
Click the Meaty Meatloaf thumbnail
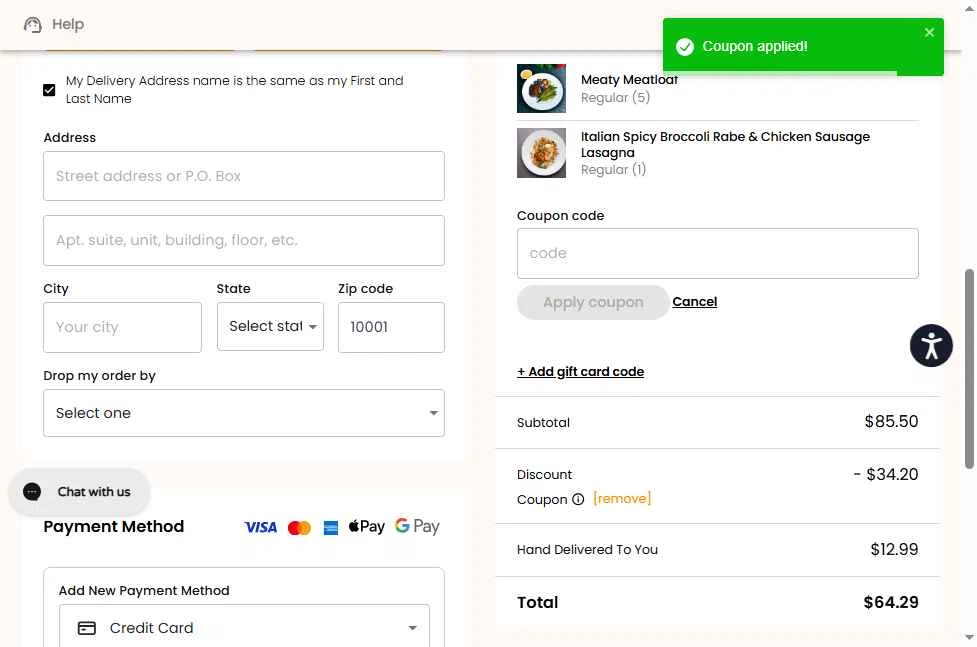[x=541, y=89]
